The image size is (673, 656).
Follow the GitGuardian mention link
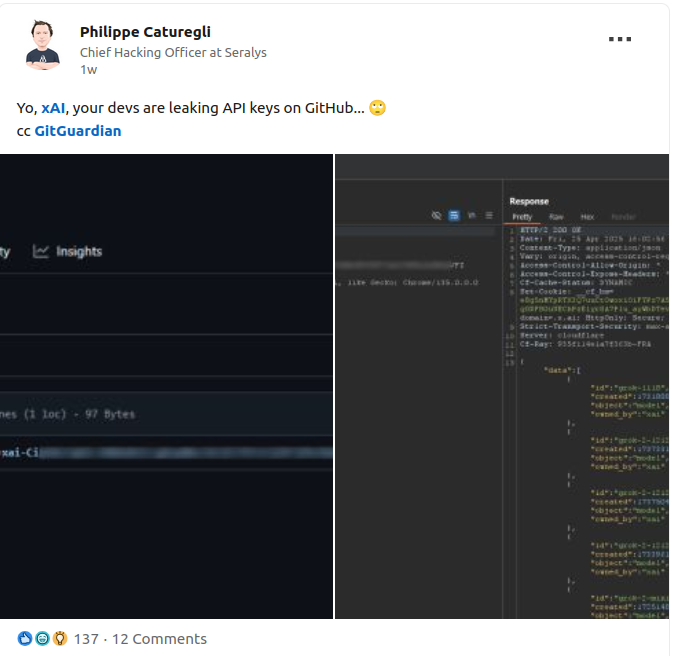tap(78, 131)
